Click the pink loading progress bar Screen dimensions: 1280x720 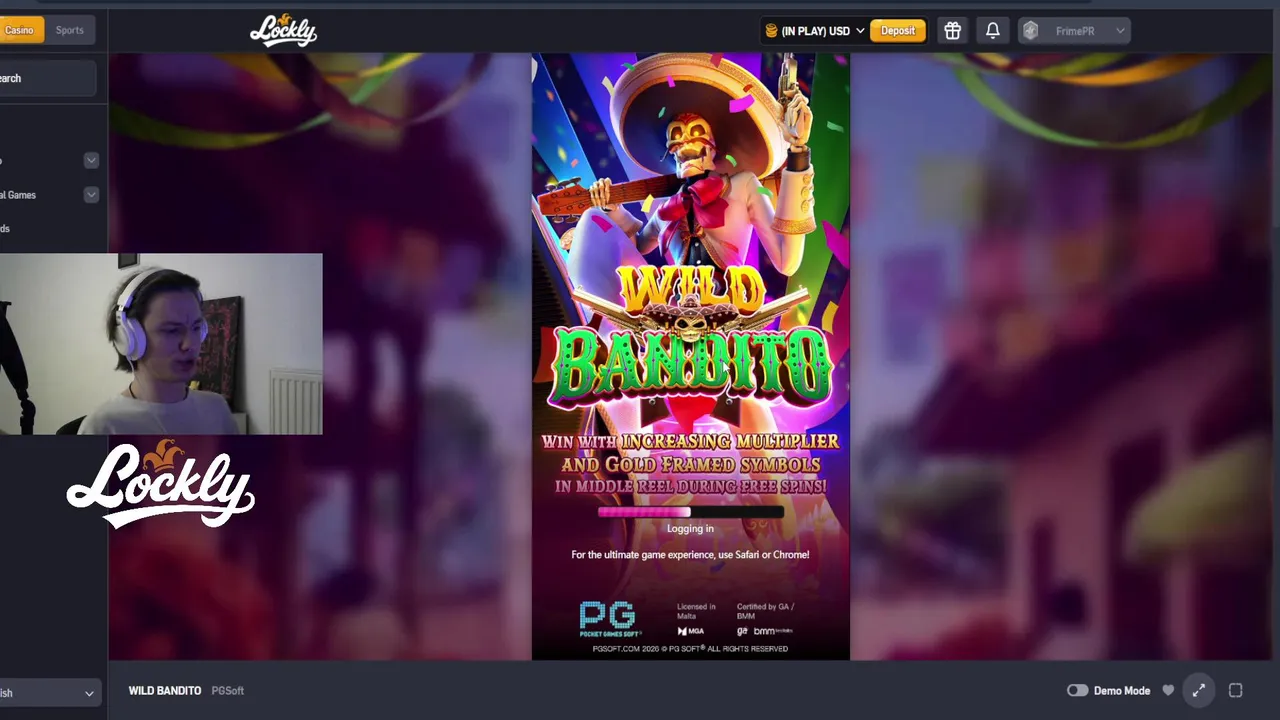point(690,512)
